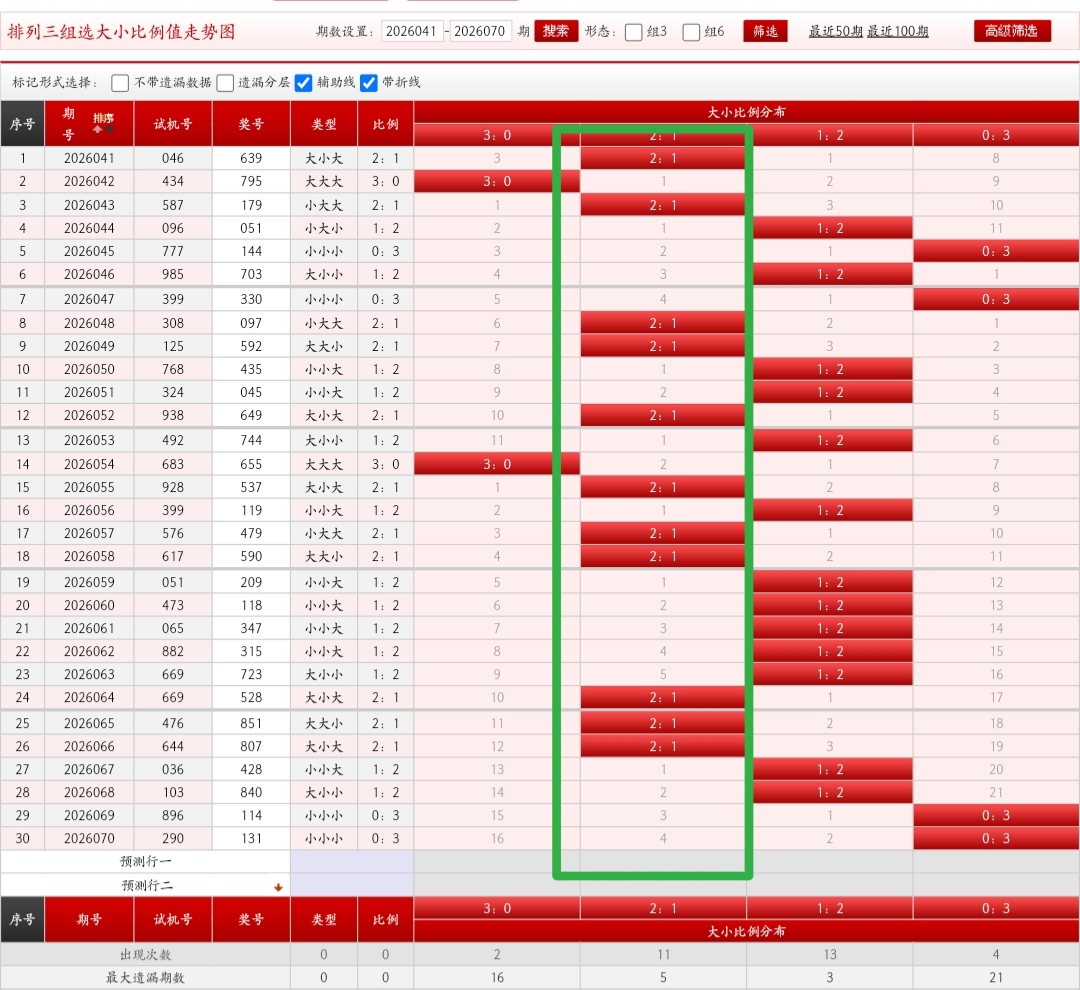Viewport: 1080px width, 990px height.
Task: Disable the 带折线 checkbox
Action: coord(369,83)
